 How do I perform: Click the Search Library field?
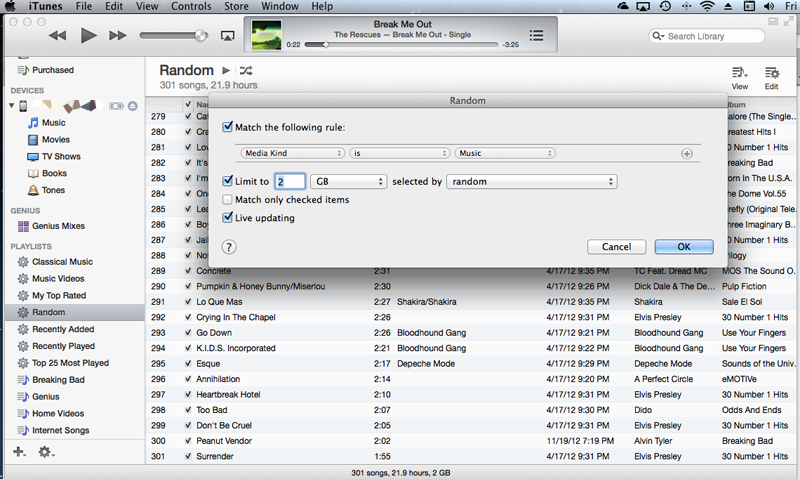click(706, 36)
